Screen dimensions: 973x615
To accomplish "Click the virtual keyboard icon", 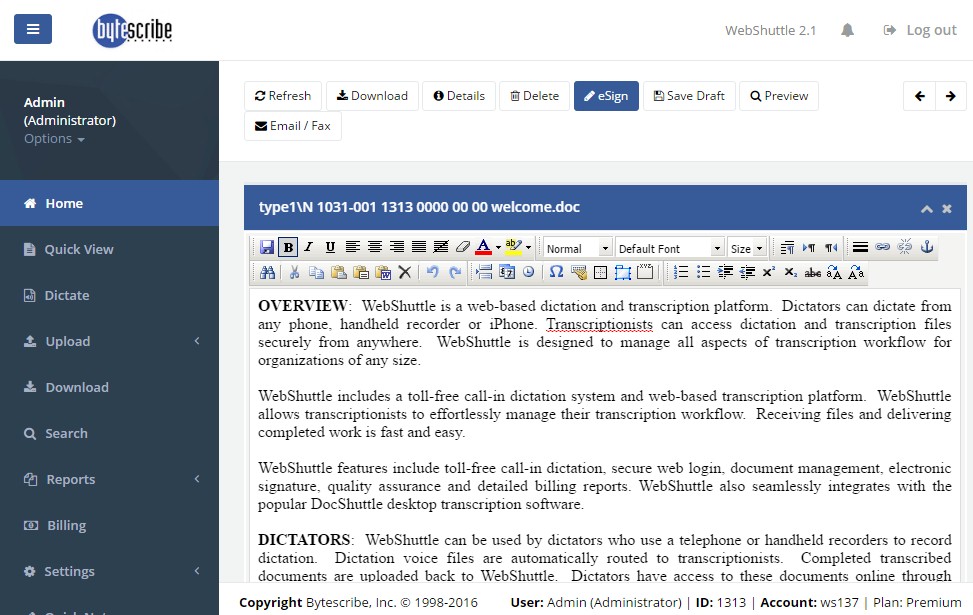I will [x=579, y=272].
